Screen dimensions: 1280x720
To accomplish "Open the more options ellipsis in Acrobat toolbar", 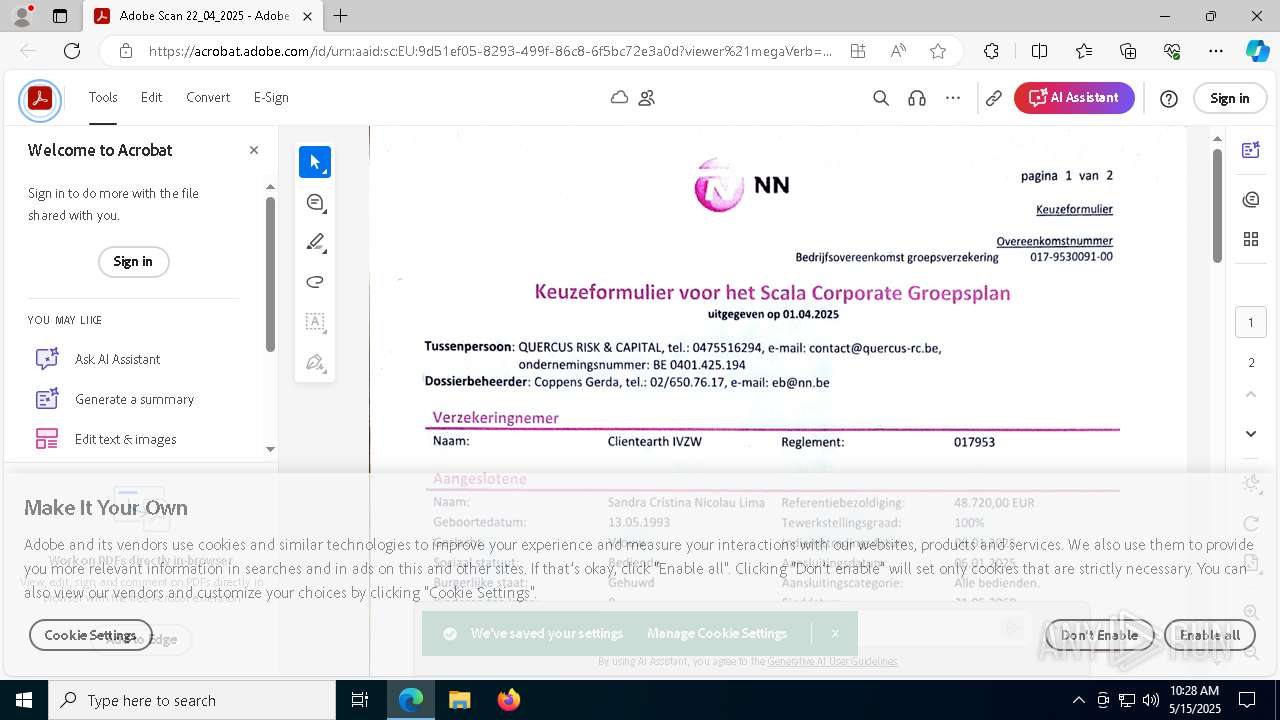I will tap(953, 98).
